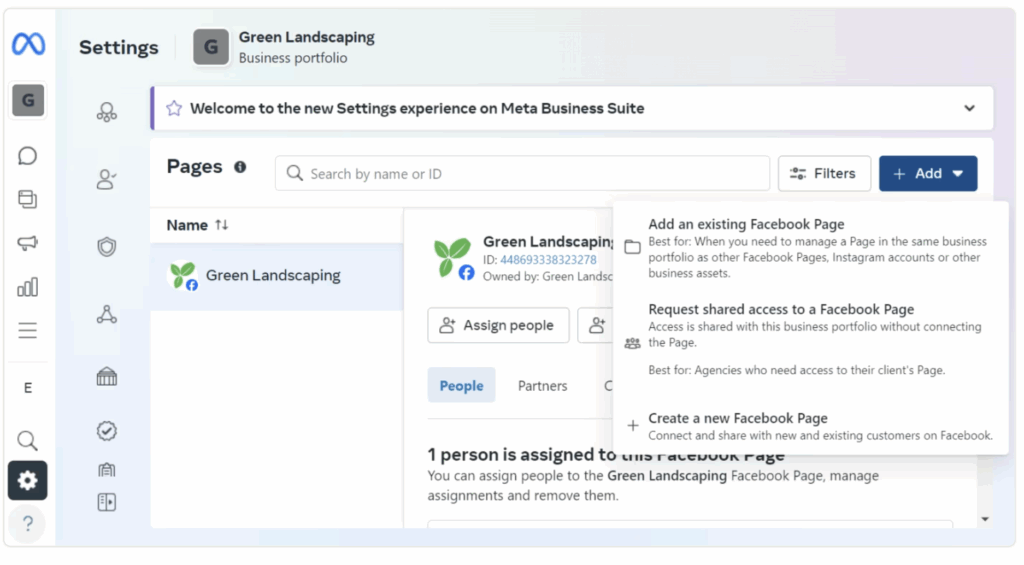Switch to the People tab
Image resolution: width=1024 pixels, height=565 pixels.
pos(461,385)
